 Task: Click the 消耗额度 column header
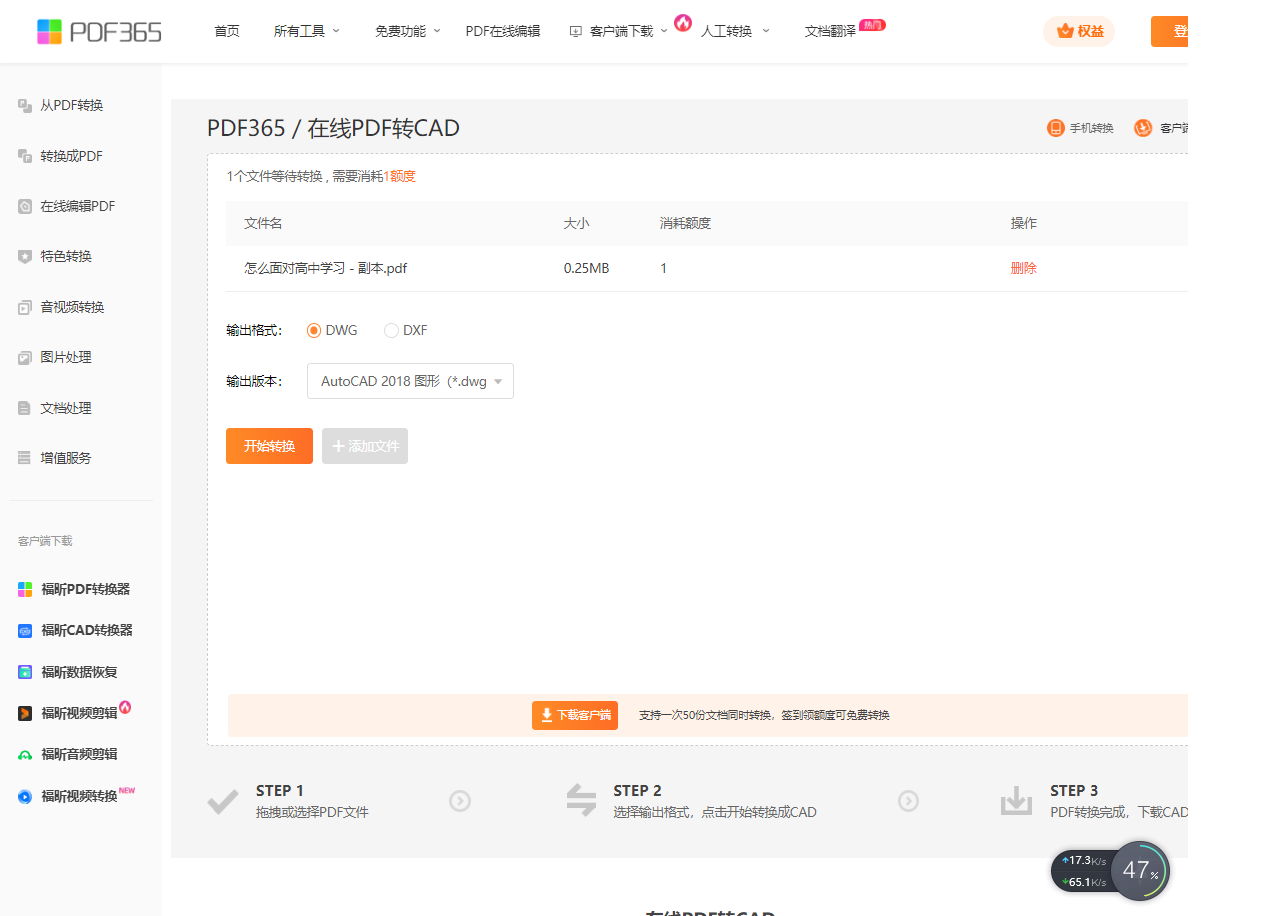point(685,223)
